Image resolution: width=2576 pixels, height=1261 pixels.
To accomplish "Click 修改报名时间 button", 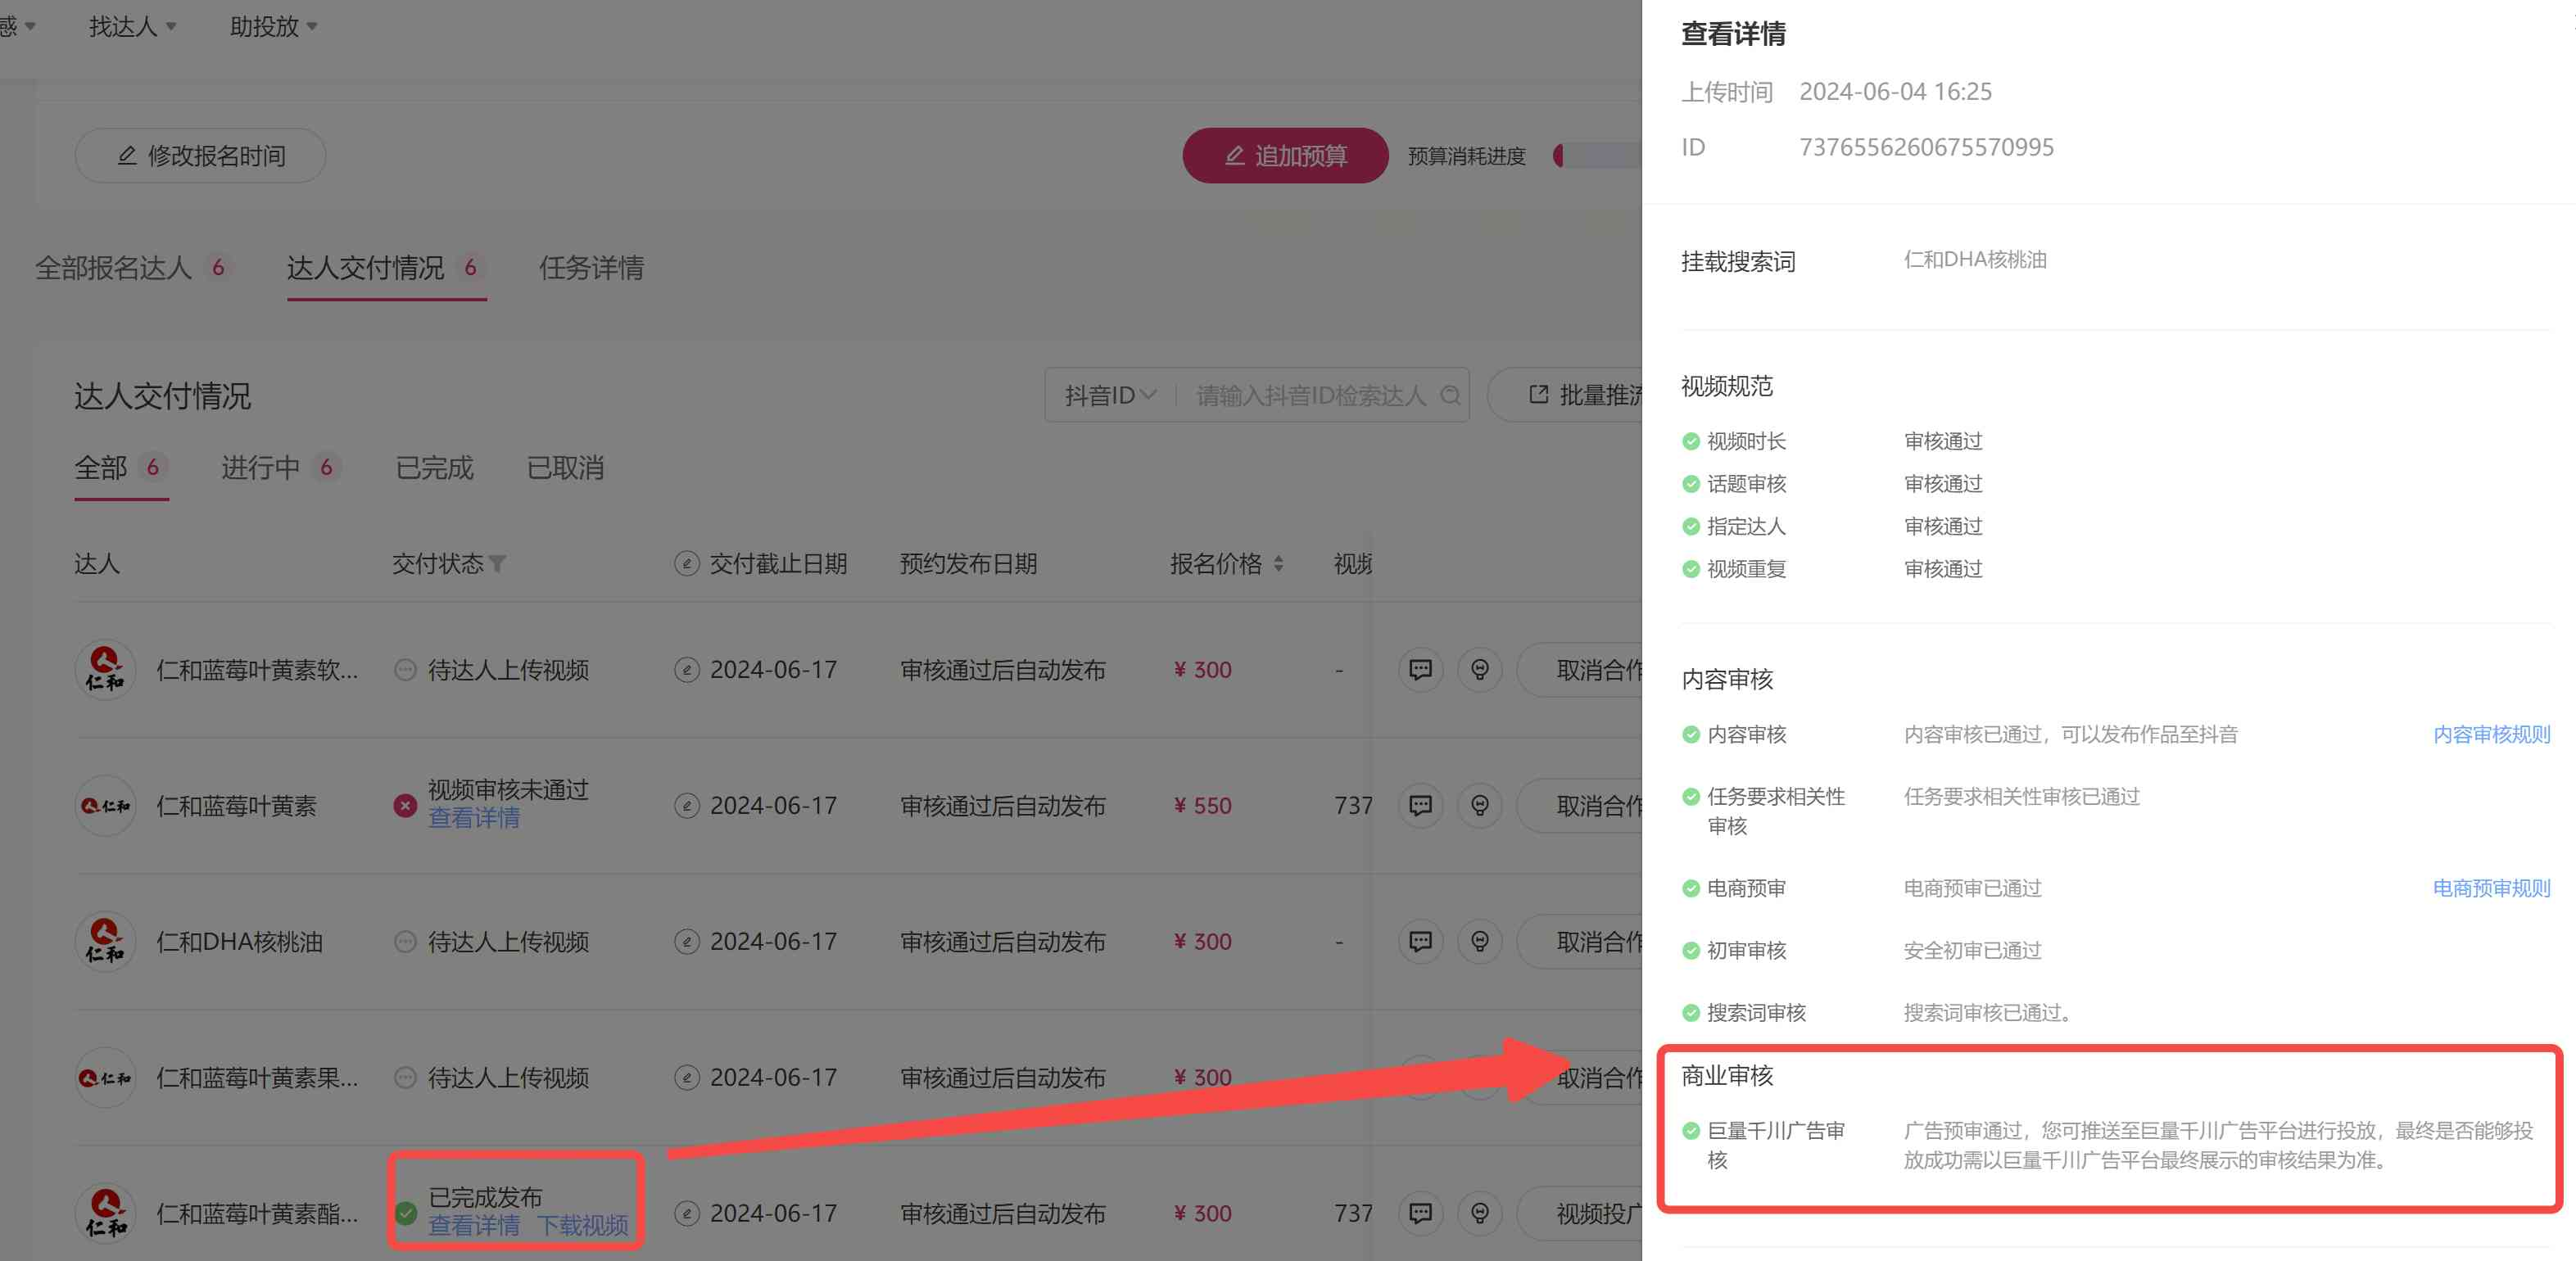I will coord(200,156).
